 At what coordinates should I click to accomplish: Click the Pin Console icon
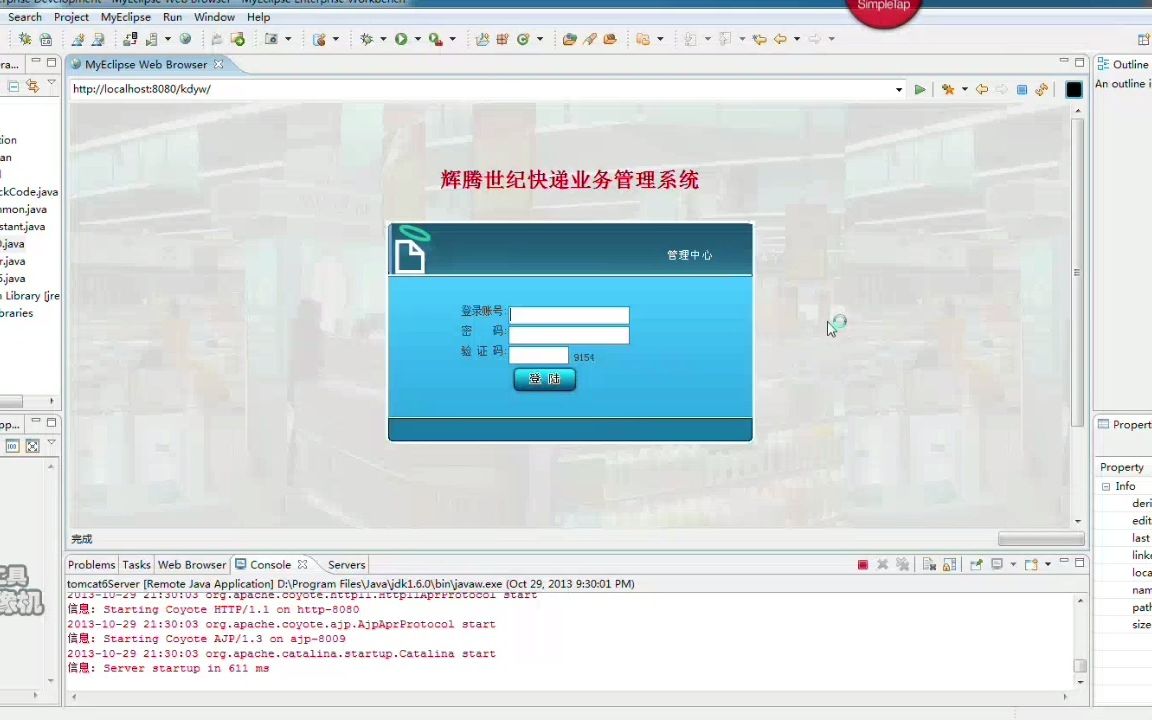[978, 564]
